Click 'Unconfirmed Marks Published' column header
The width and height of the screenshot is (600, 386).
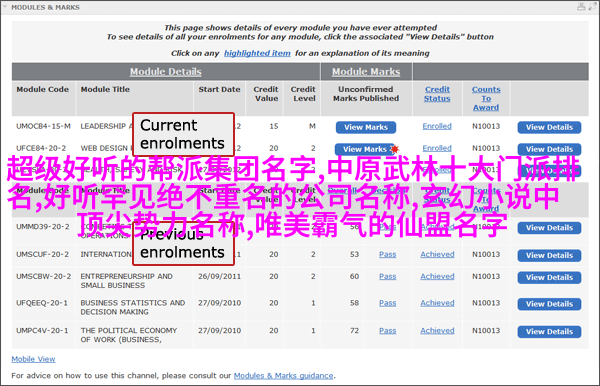pyautogui.click(x=366, y=94)
